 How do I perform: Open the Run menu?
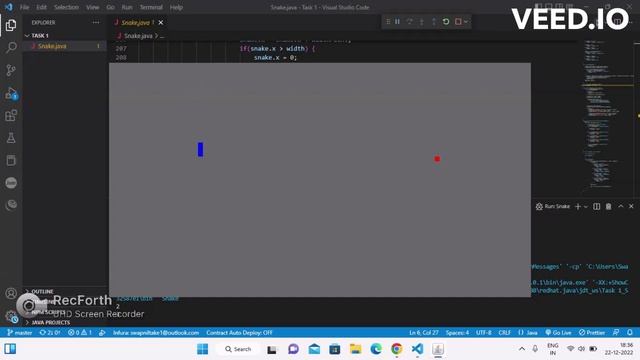(127, 7)
